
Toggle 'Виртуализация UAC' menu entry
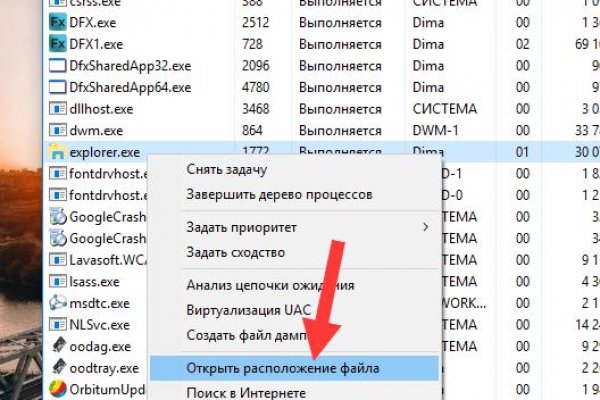click(244, 312)
